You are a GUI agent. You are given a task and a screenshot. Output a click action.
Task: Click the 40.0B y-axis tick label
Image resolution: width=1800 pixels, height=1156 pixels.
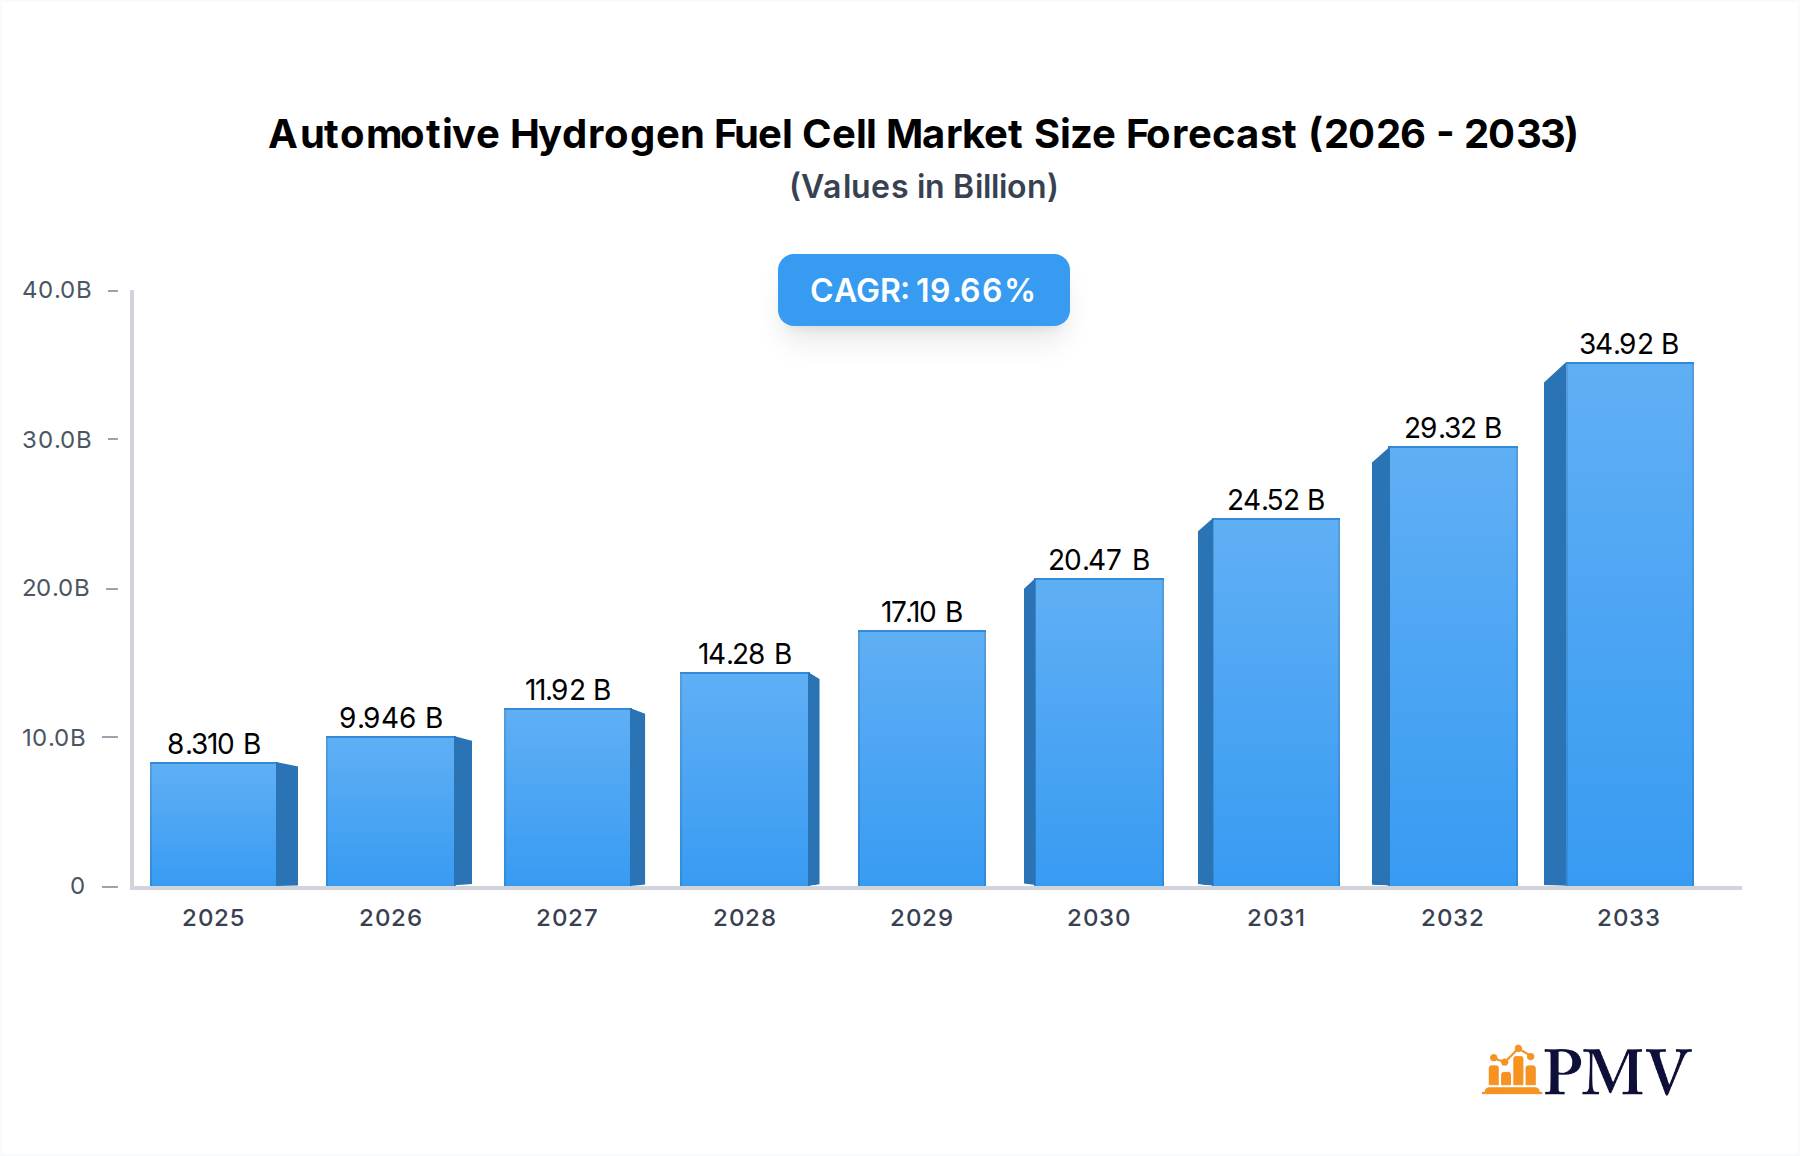pyautogui.click(x=57, y=288)
